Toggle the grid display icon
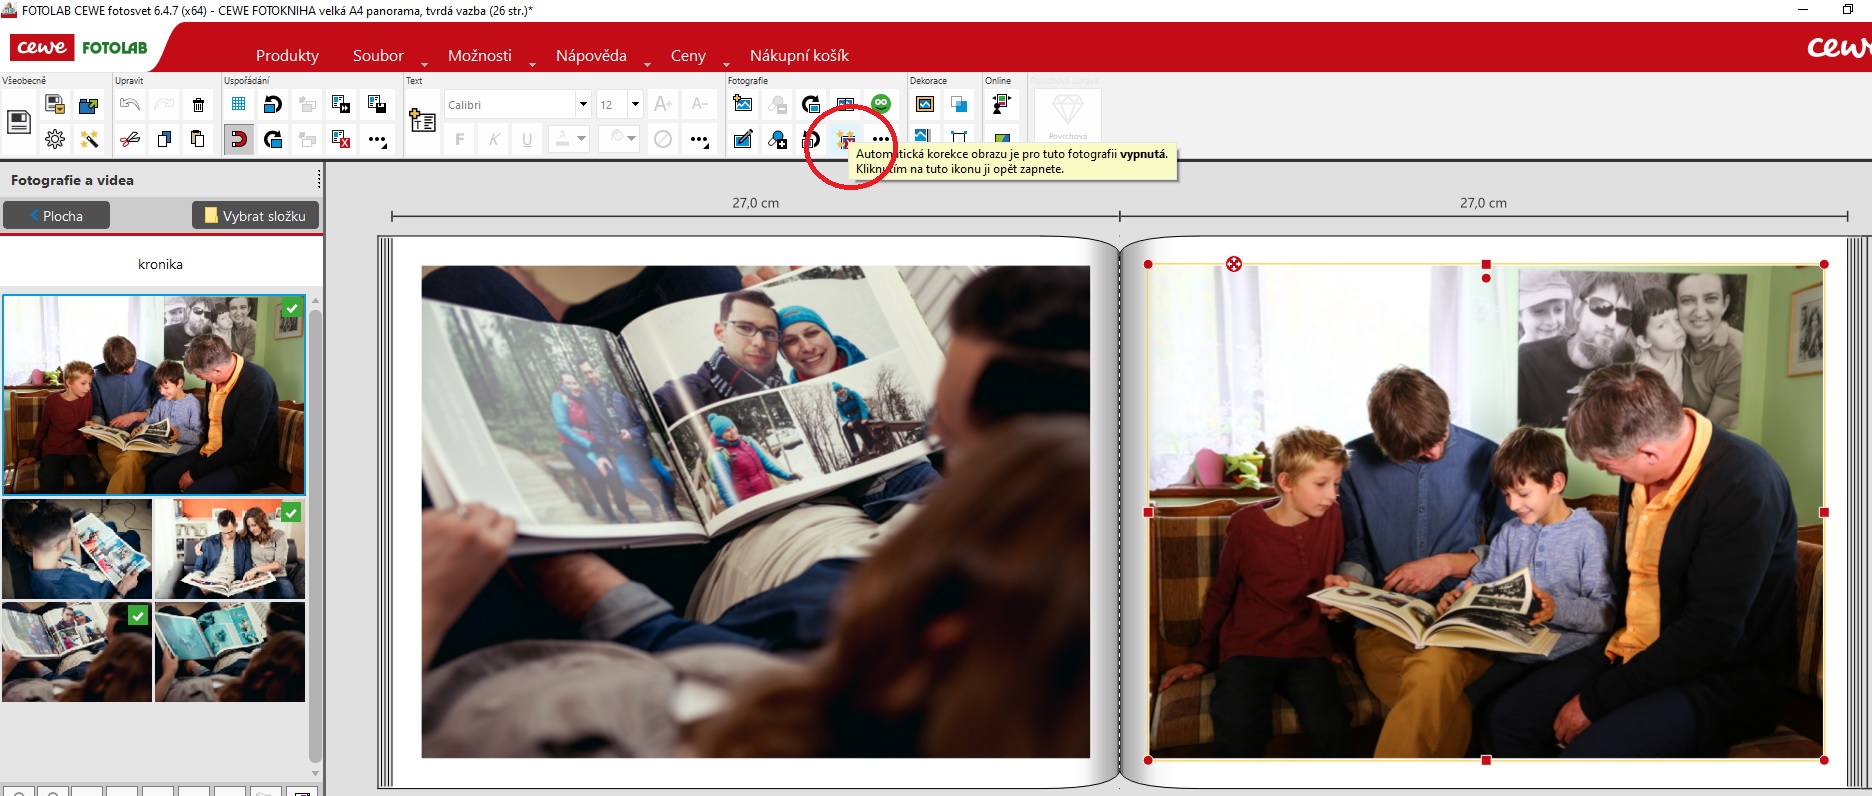This screenshot has height=796, width=1872. (238, 104)
